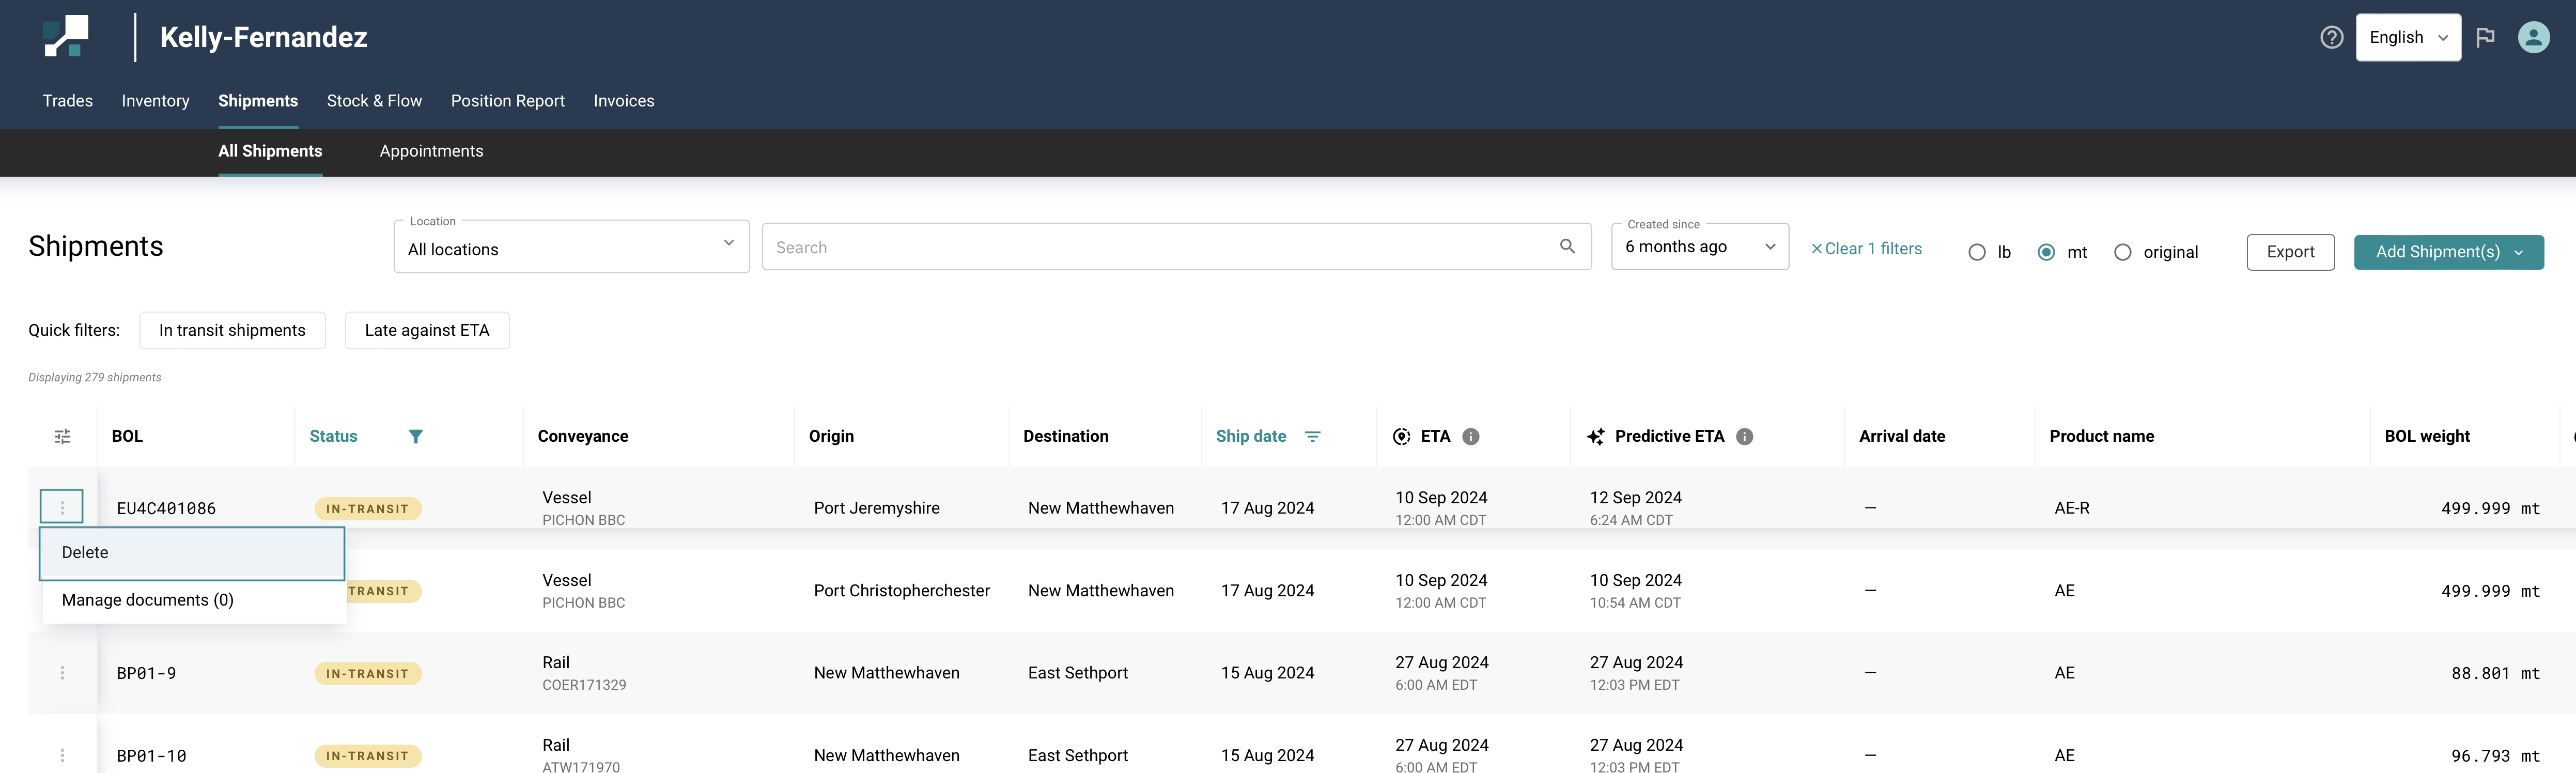Click info icon next to Predictive ETA
The image size is (2576, 773).
[1744, 437]
